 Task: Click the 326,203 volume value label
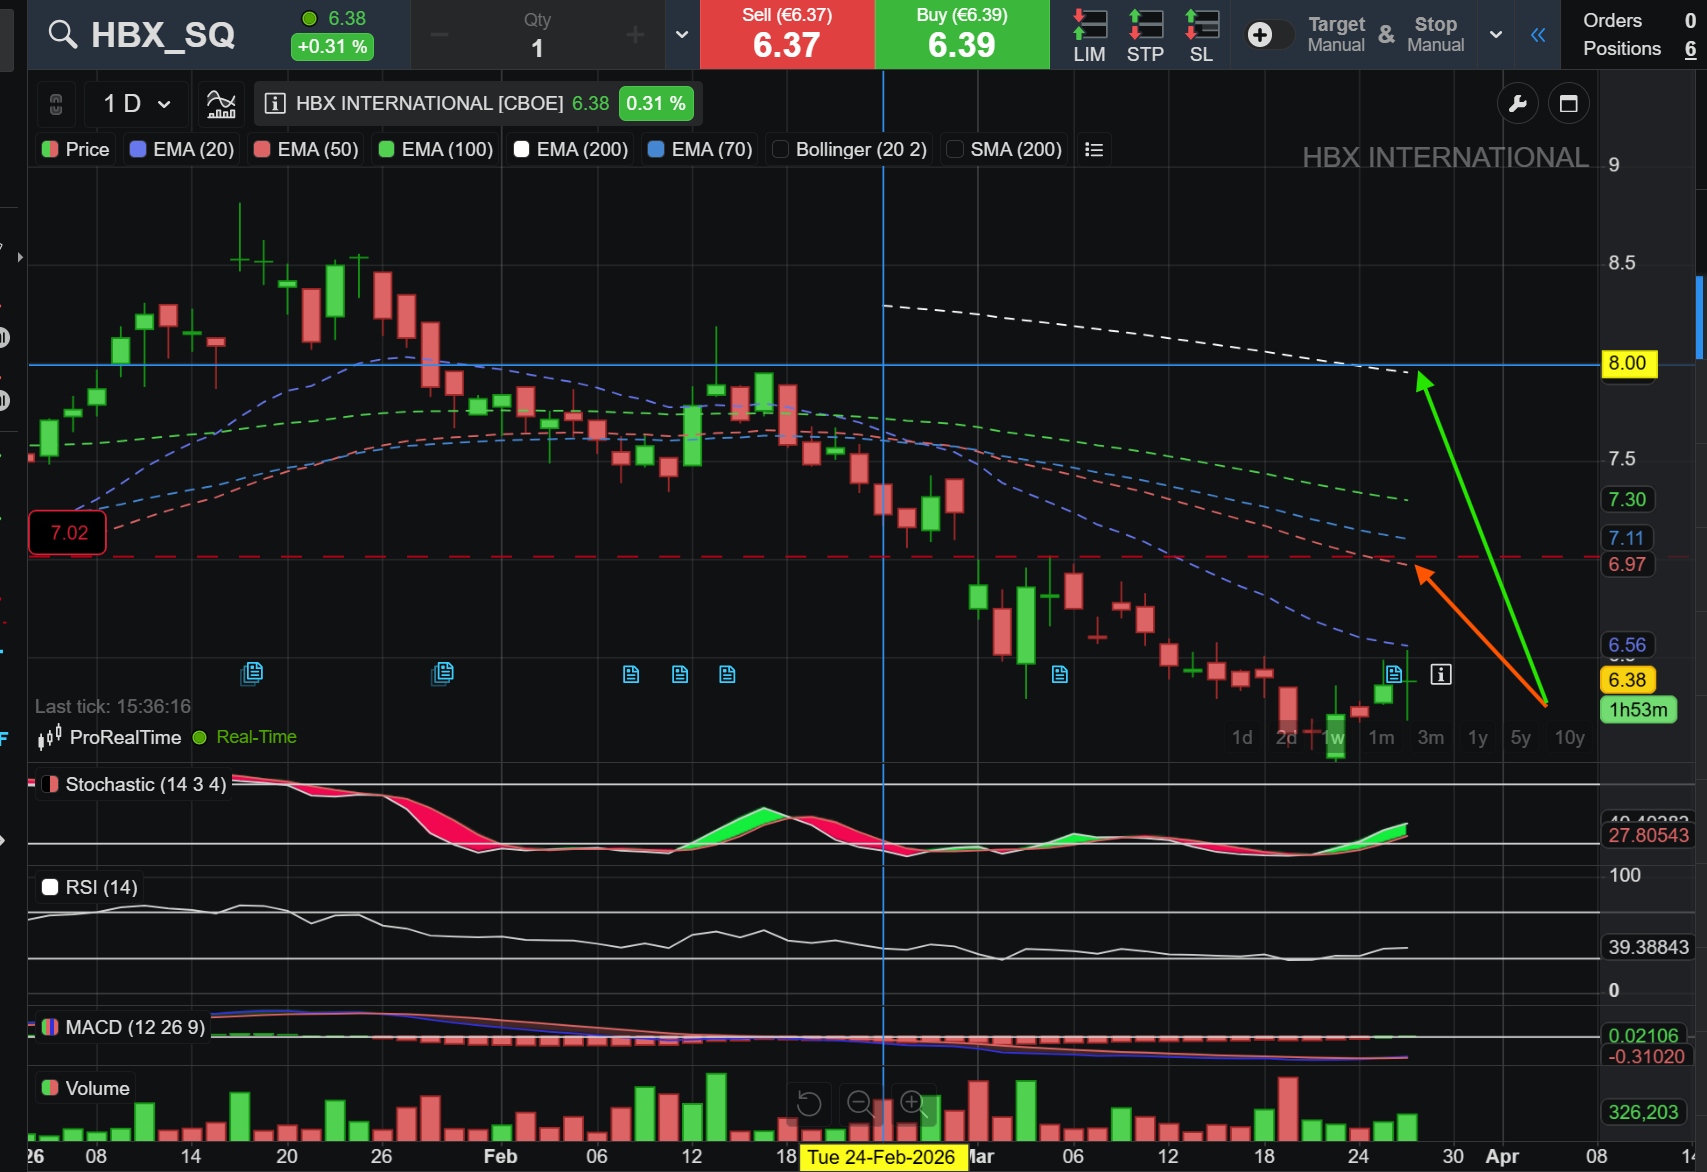(1642, 1112)
